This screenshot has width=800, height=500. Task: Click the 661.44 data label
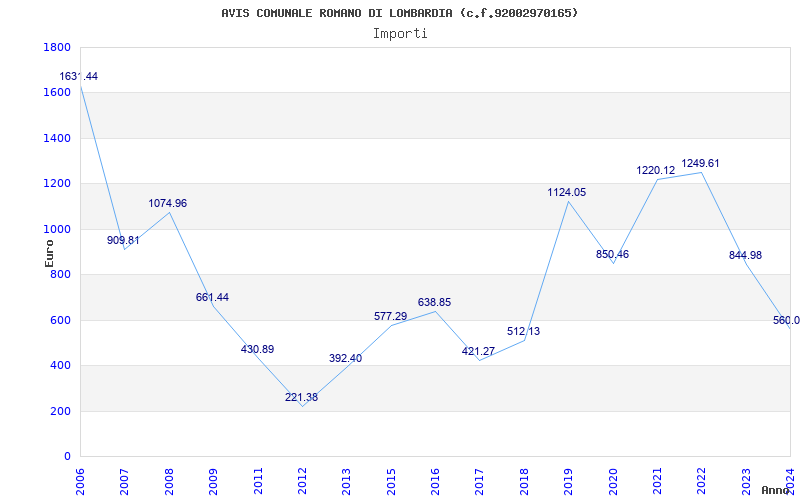click(212, 297)
